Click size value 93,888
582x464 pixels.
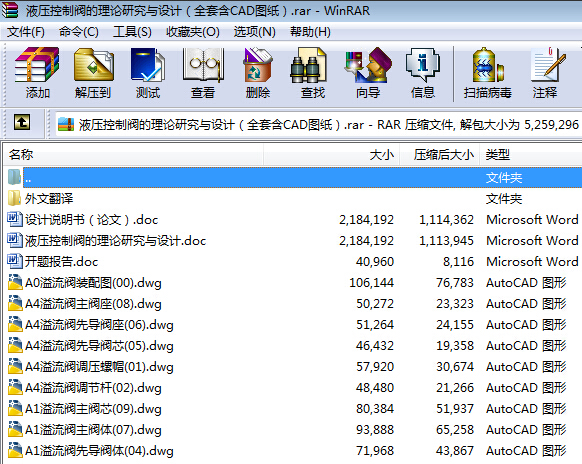(375, 430)
